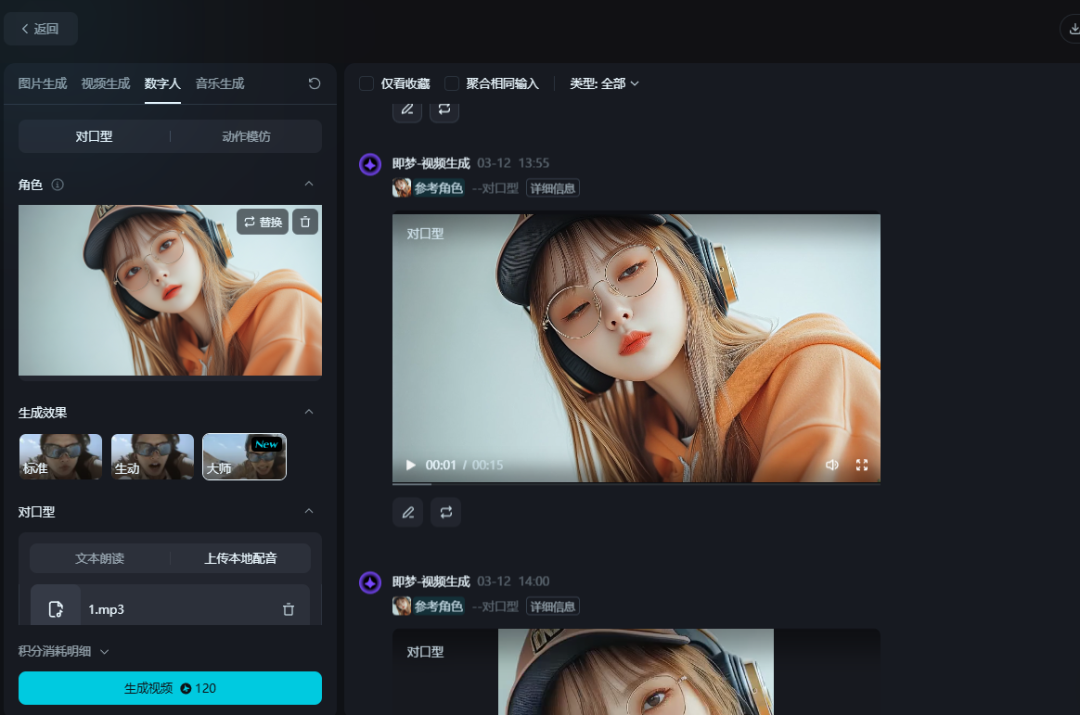Open the 类型: 全部 filter dropdown
Viewport: 1080px width, 715px height.
[604, 83]
